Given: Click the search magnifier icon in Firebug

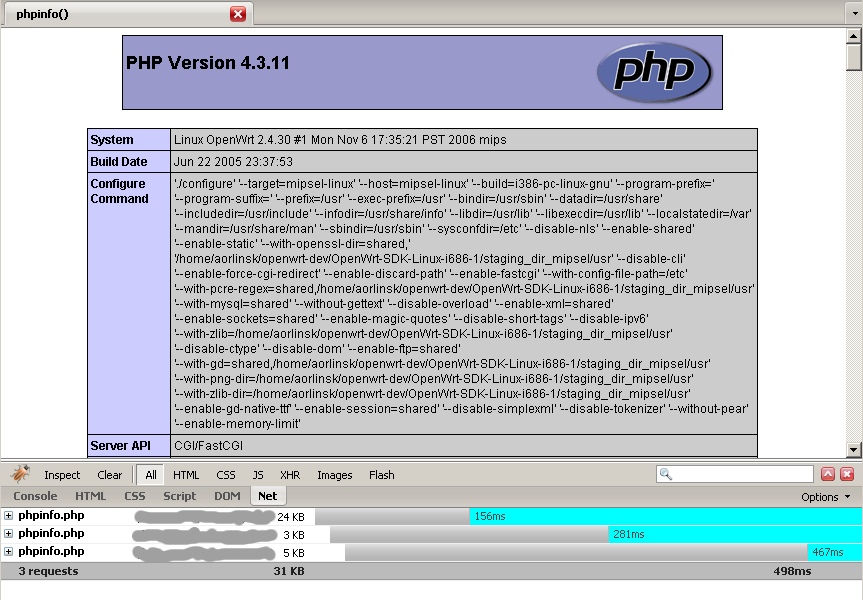Looking at the screenshot, I should point(667,475).
